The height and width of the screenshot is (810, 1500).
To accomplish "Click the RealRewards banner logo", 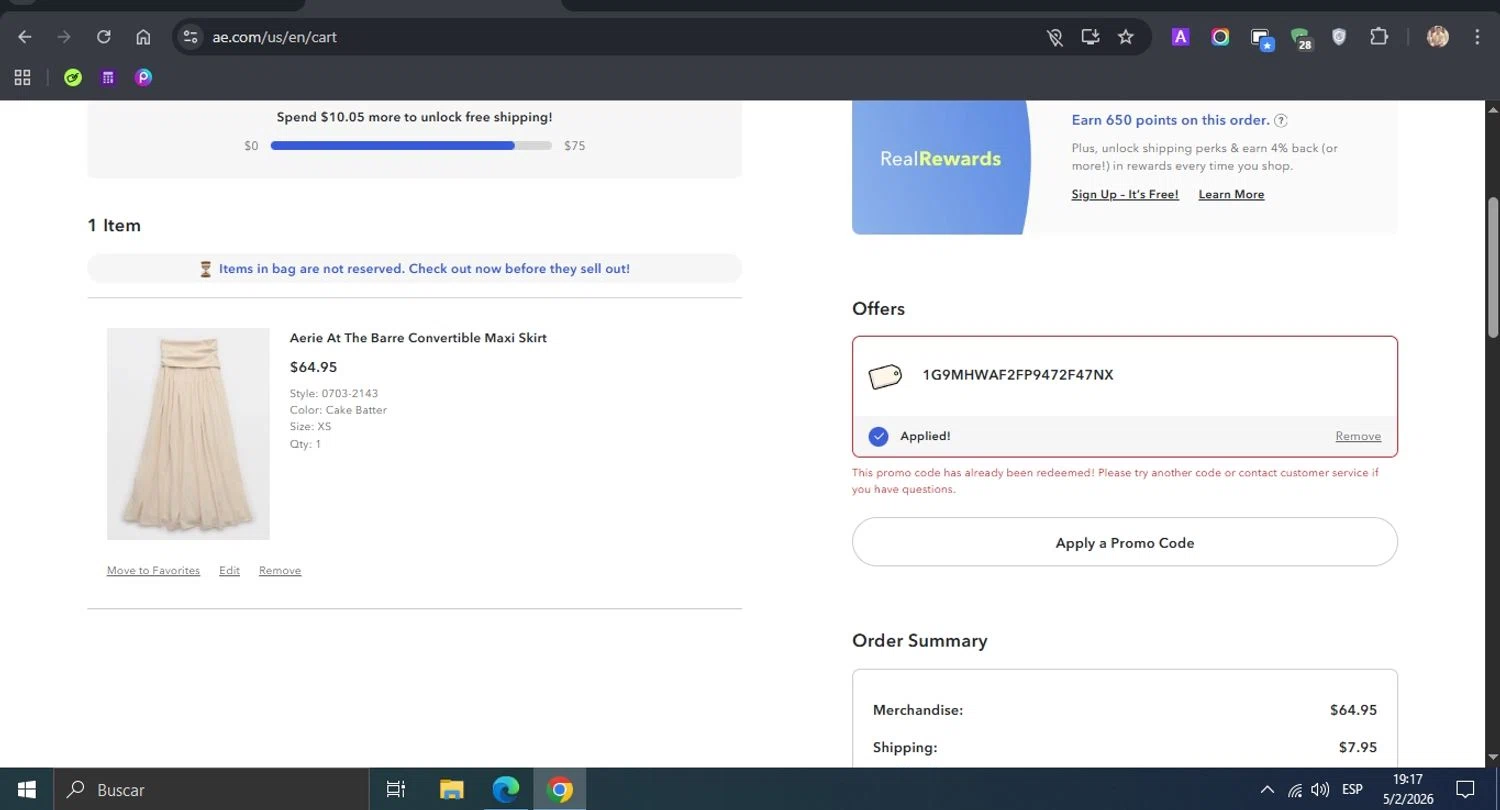I will point(940,158).
